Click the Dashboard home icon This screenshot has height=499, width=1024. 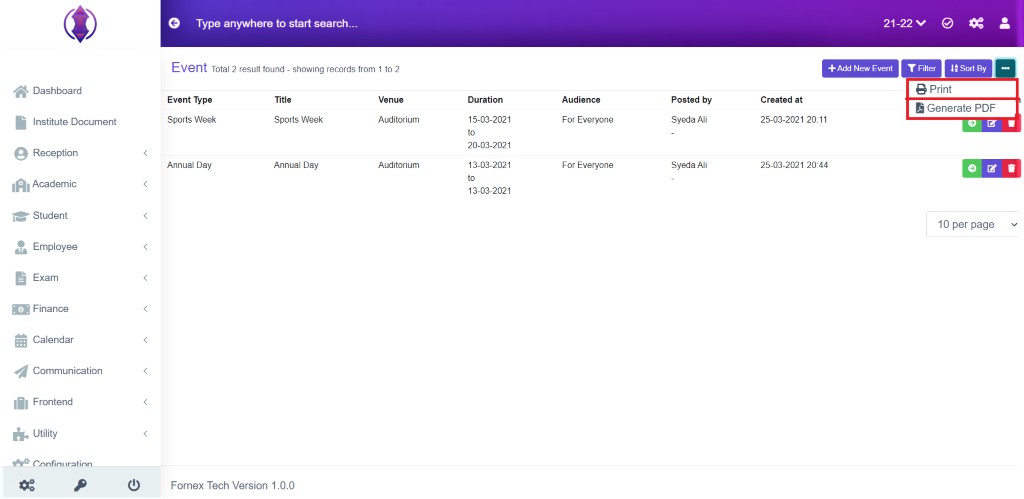coord(21,91)
